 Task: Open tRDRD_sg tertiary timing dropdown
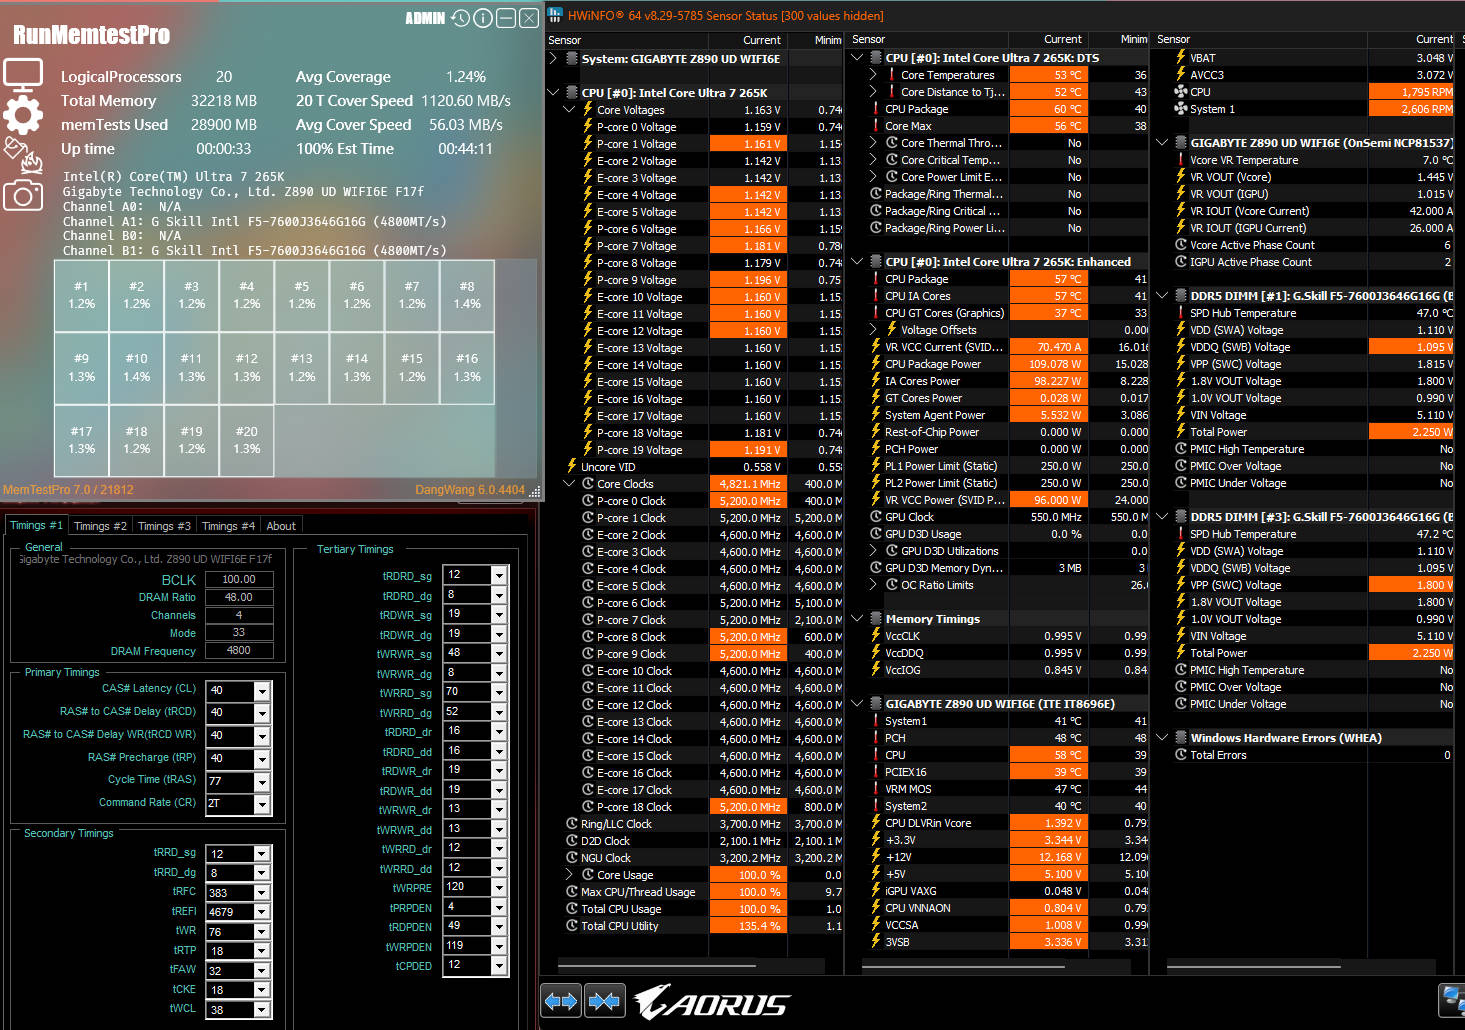pyautogui.click(x=499, y=575)
